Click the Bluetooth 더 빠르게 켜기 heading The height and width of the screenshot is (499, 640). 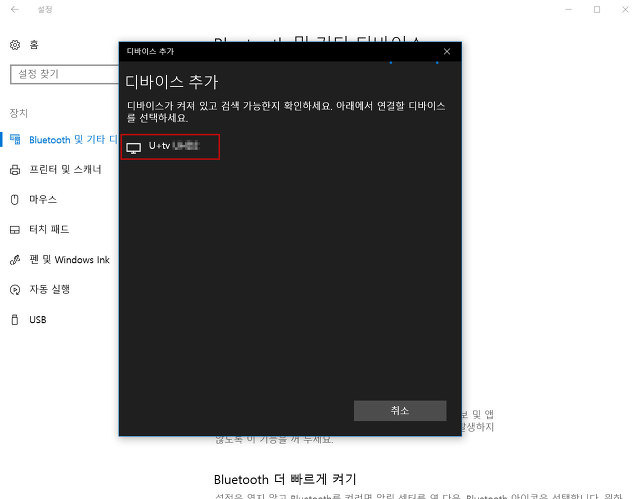[x=285, y=479]
